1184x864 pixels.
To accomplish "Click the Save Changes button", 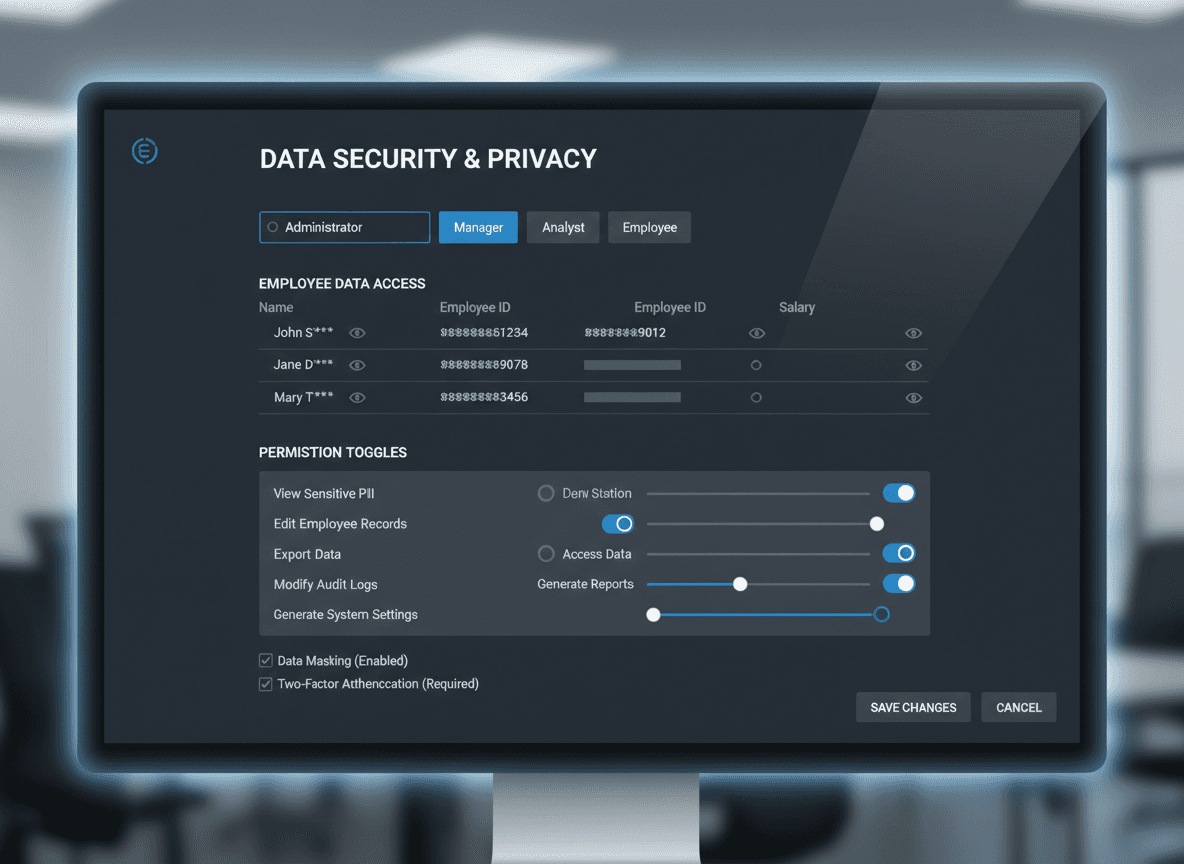I will click(x=912, y=707).
